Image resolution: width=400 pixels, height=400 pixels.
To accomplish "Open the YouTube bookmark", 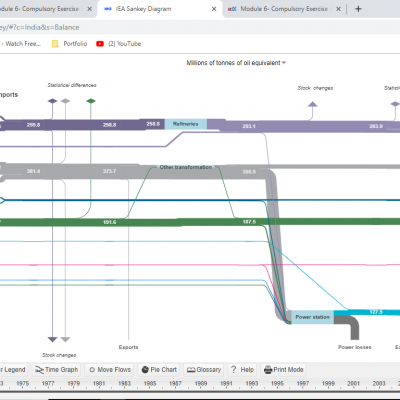I will (119, 44).
